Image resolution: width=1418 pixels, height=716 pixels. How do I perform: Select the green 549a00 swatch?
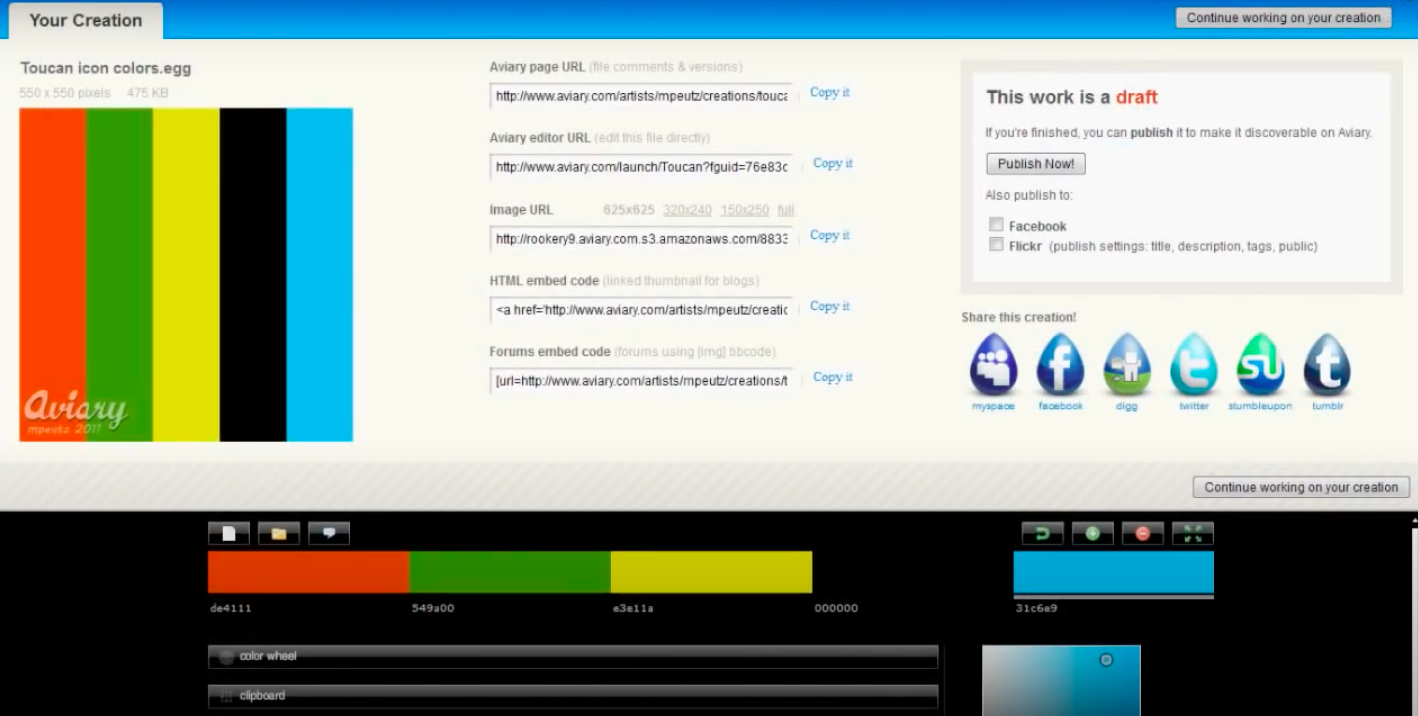(x=510, y=572)
